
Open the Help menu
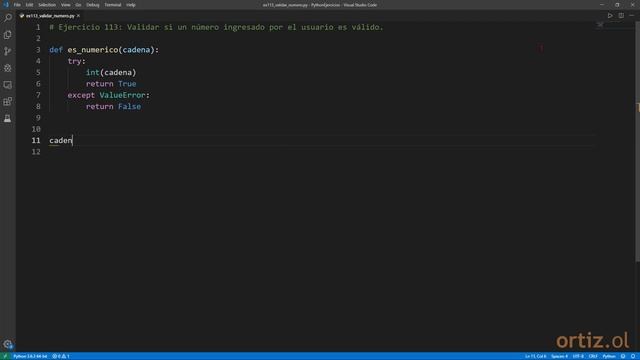131,5
